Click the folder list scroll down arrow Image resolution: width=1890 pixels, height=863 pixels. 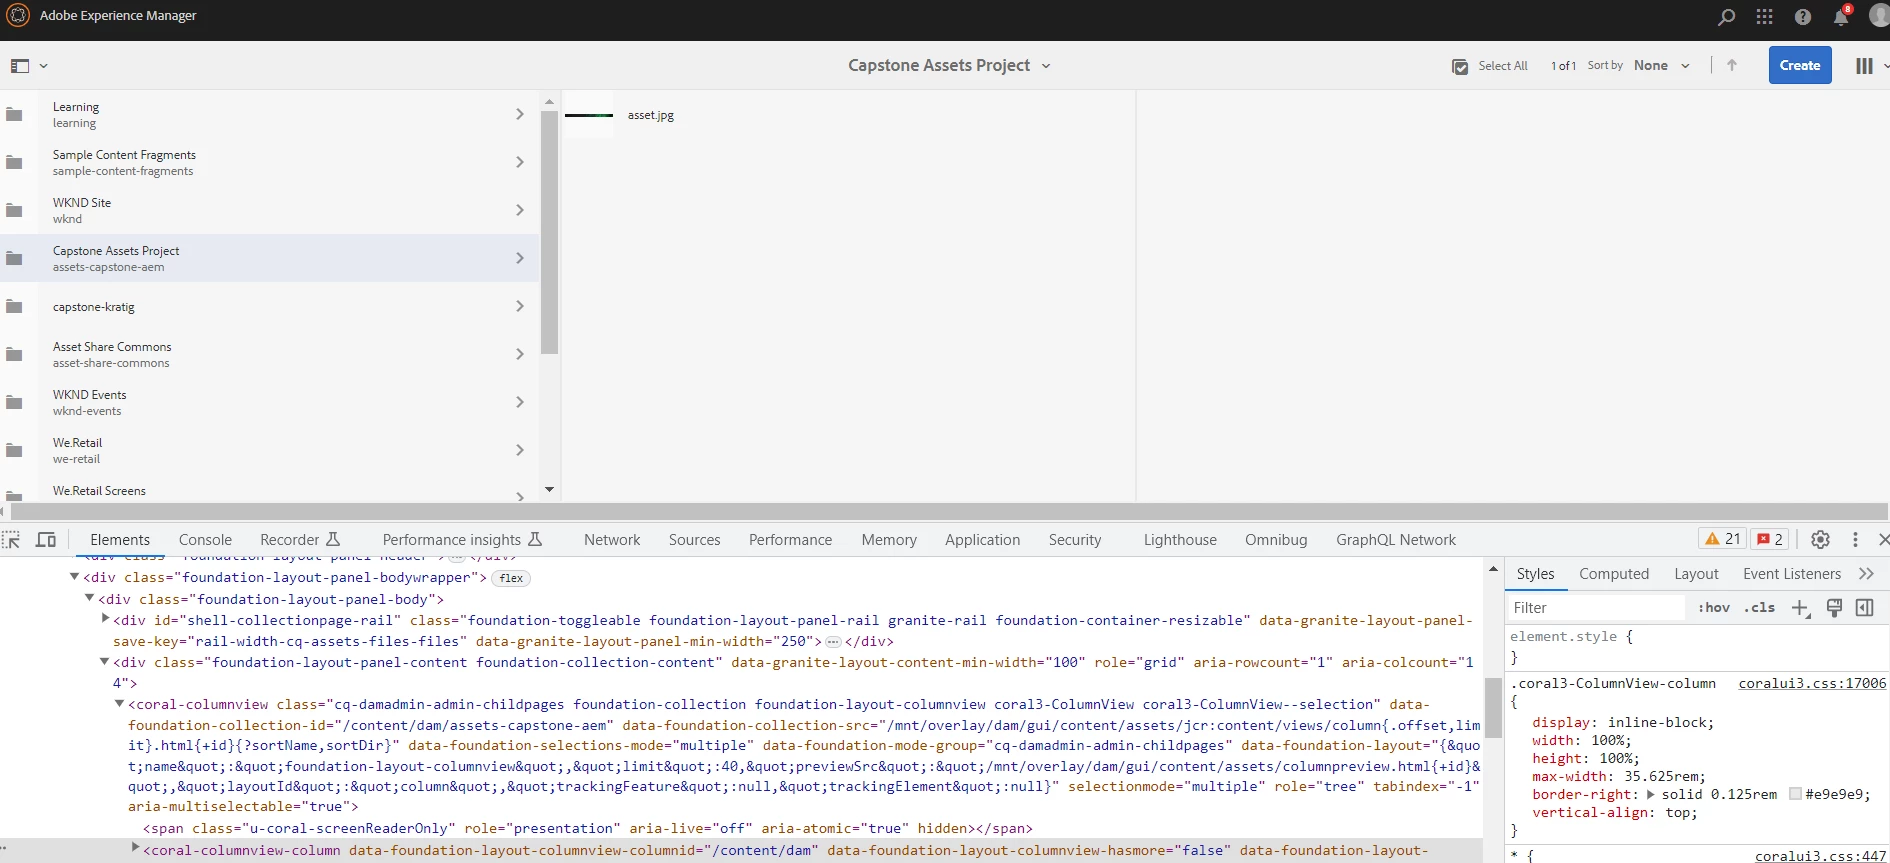[x=549, y=489]
